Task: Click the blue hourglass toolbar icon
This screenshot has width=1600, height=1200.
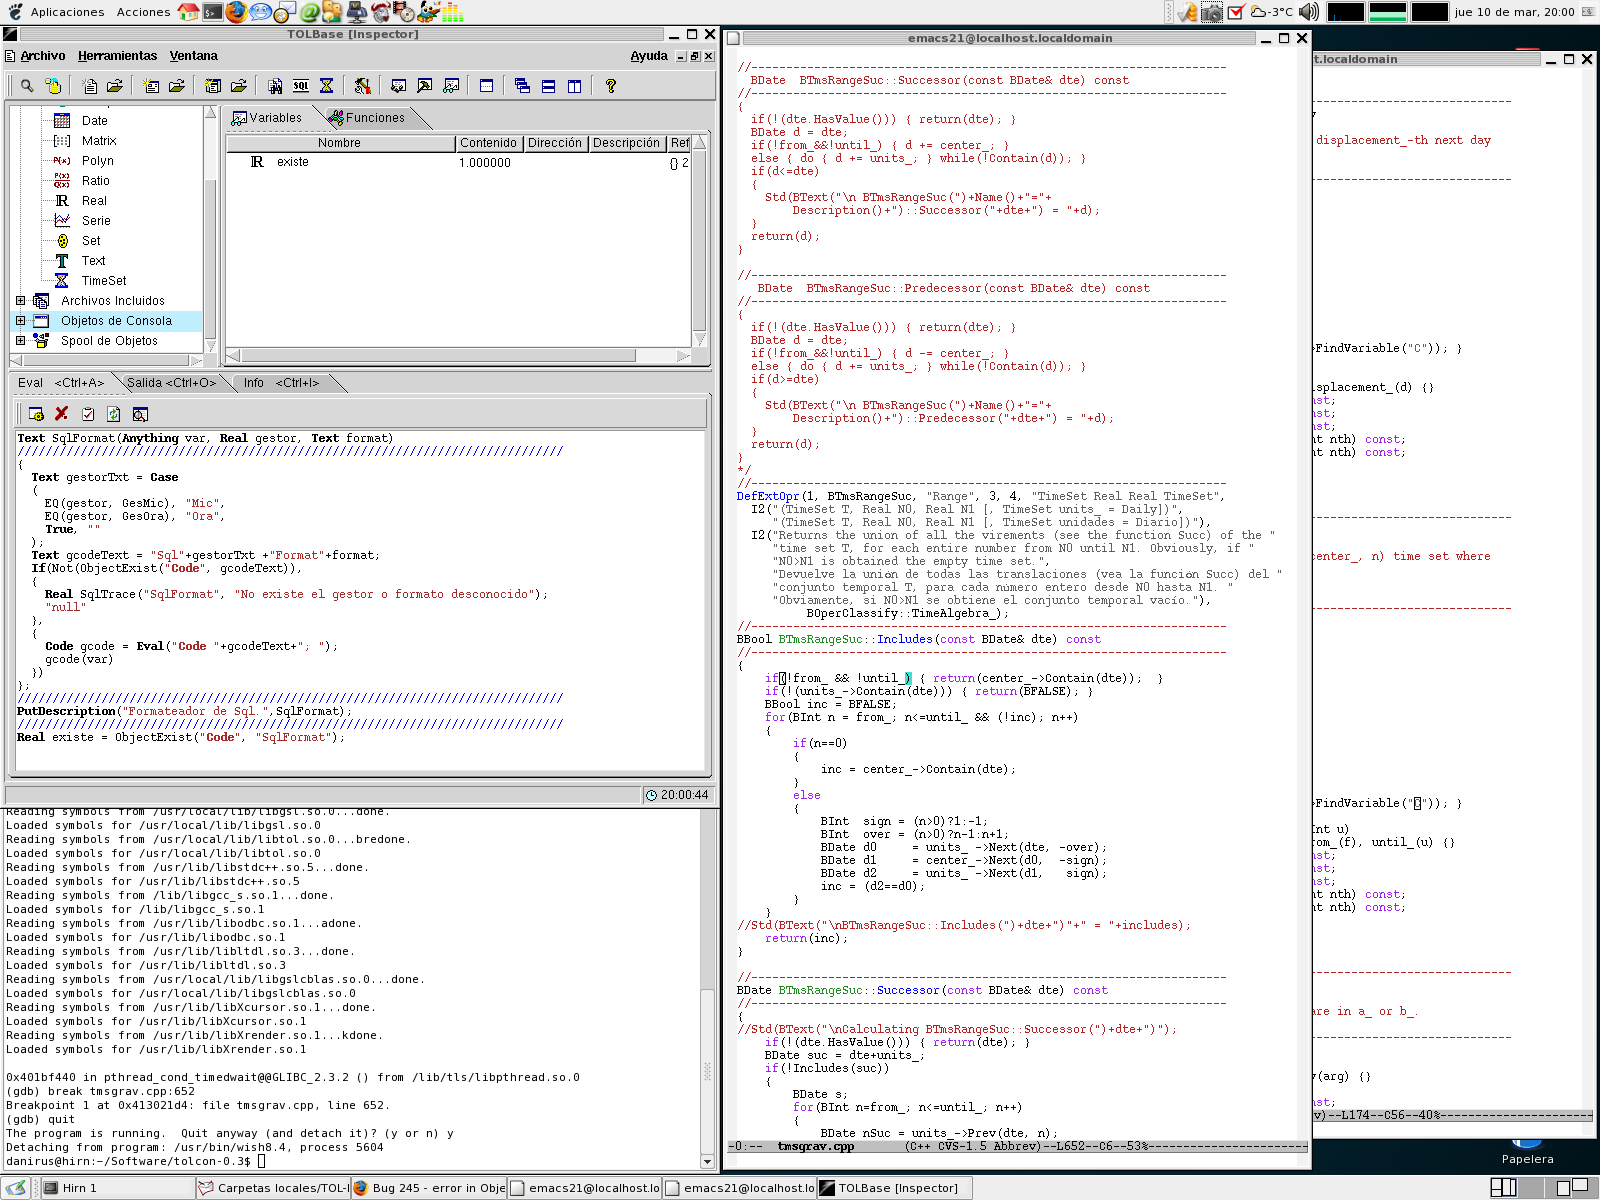Action: pyautogui.click(x=326, y=86)
